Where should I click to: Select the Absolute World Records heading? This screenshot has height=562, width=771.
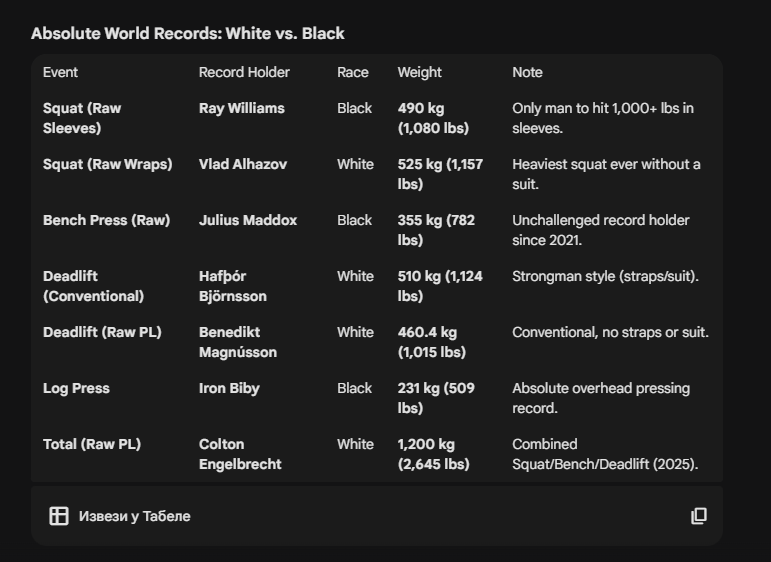coord(187,33)
